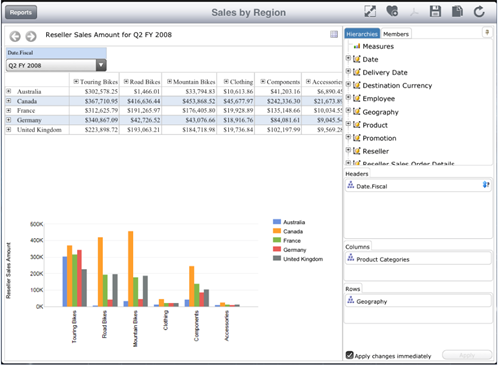Expand the Geography hierarchy node
The width and height of the screenshot is (498, 365).
[x=348, y=110]
